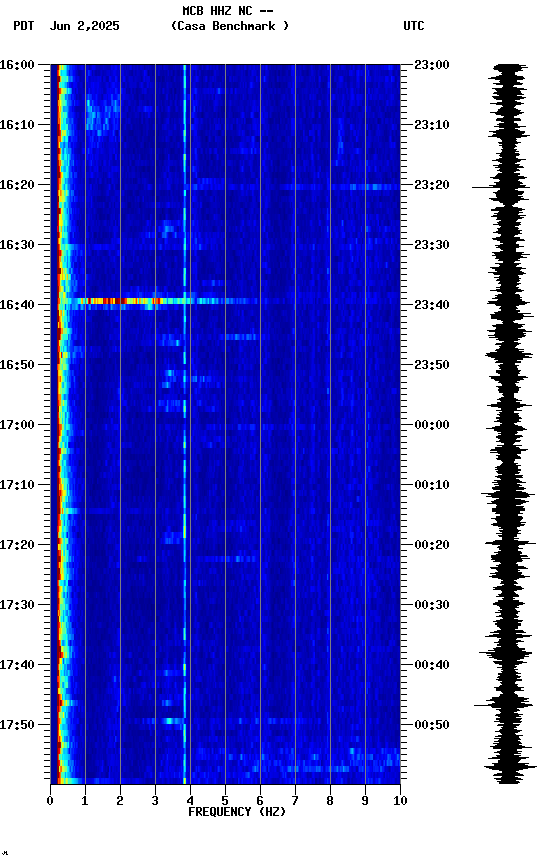Click the '00:50' UTC time label
552x864 pixels.
coord(432,725)
